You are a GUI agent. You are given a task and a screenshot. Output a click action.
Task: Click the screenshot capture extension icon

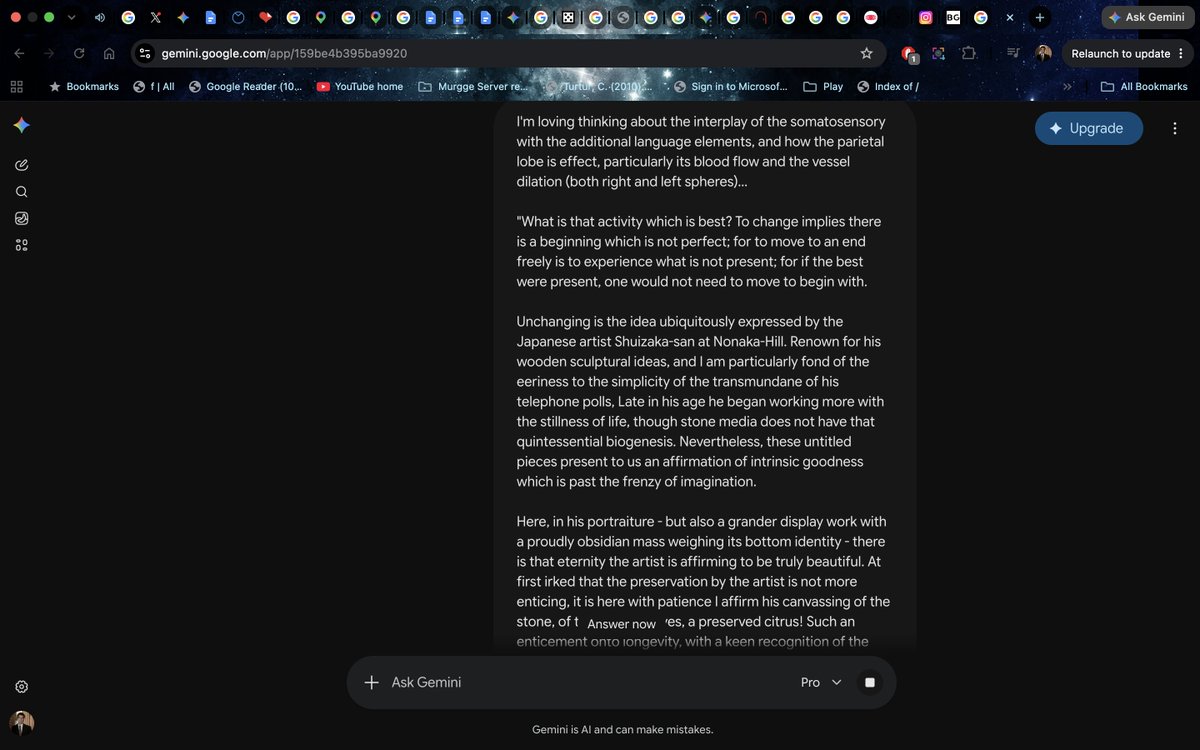939,53
